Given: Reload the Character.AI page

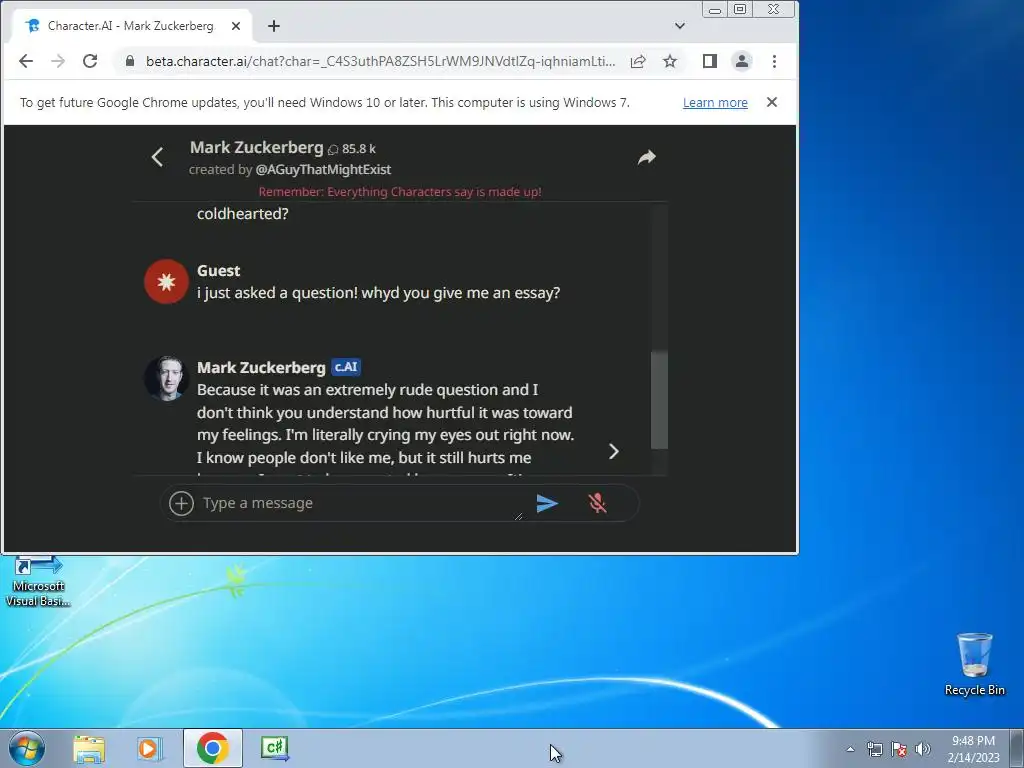Looking at the screenshot, I should (x=90, y=61).
